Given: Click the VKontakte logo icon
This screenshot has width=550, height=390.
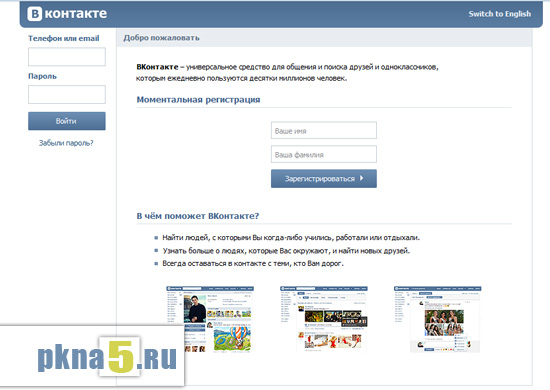Looking at the screenshot, I should [x=34, y=14].
